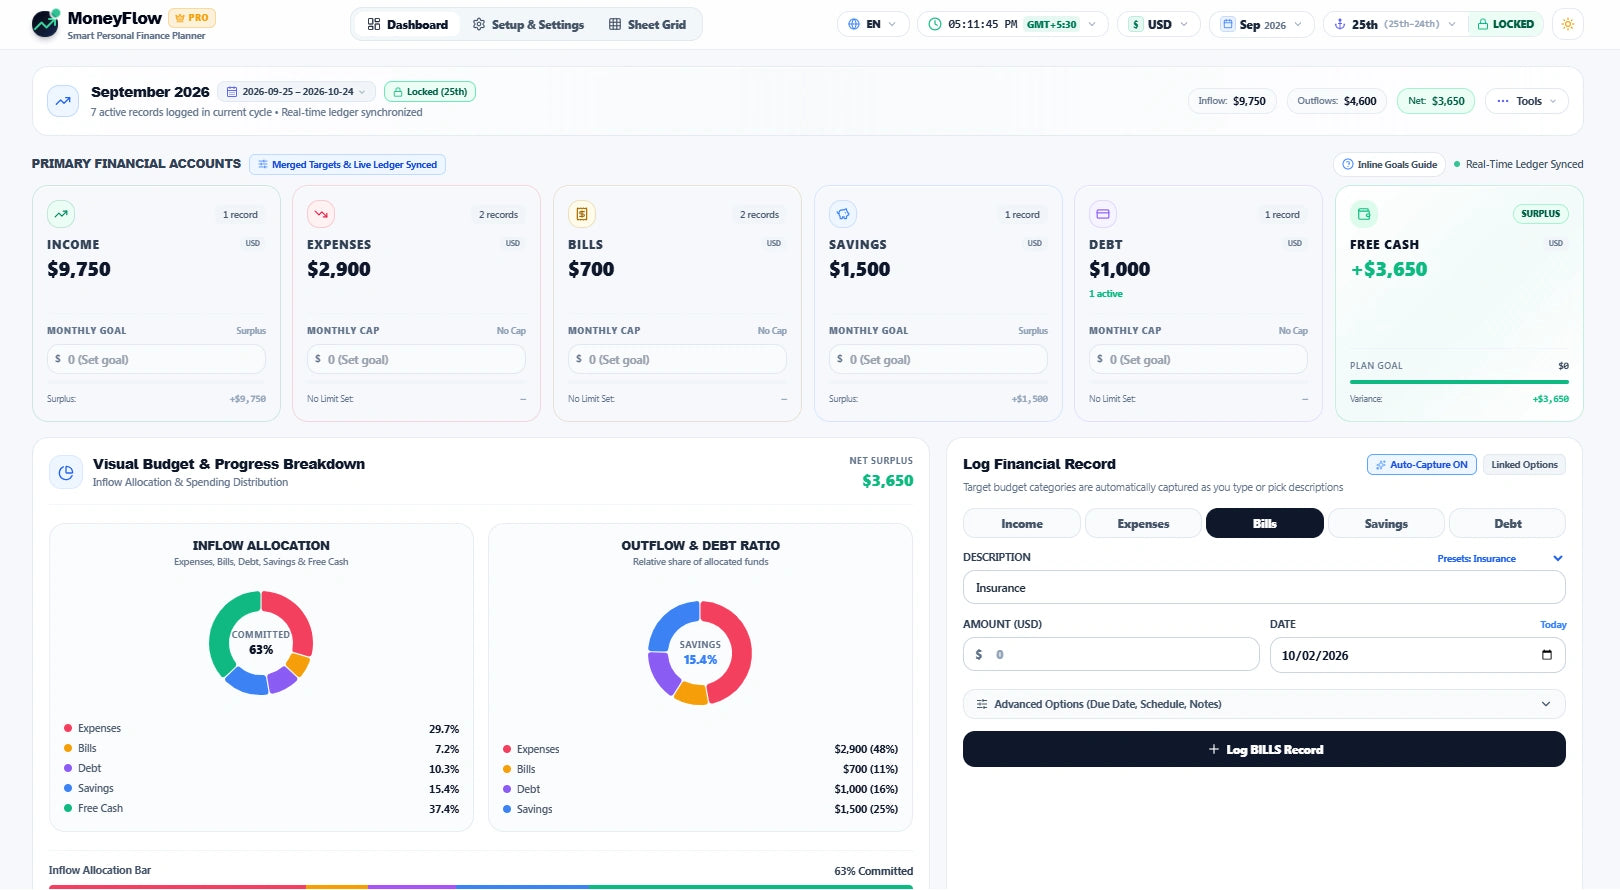Click the Expenses red legend dot in Inflow Allocation
This screenshot has width=1620, height=890.
(68, 728)
